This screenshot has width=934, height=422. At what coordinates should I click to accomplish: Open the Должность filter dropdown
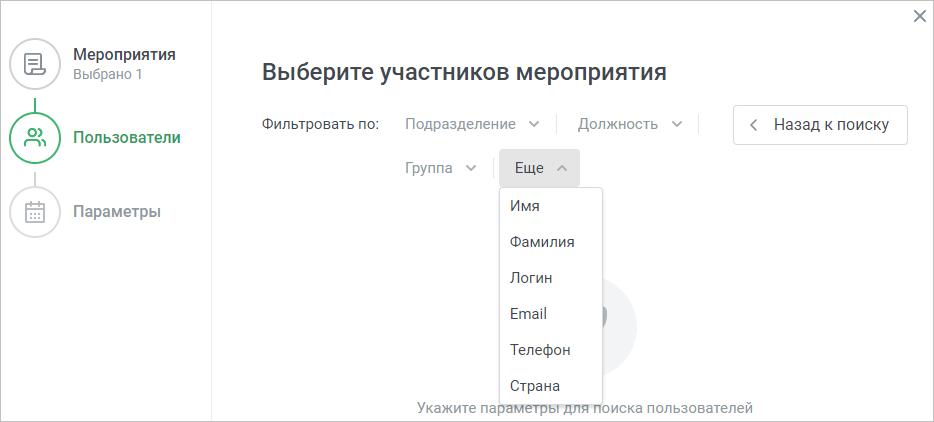(x=630, y=124)
